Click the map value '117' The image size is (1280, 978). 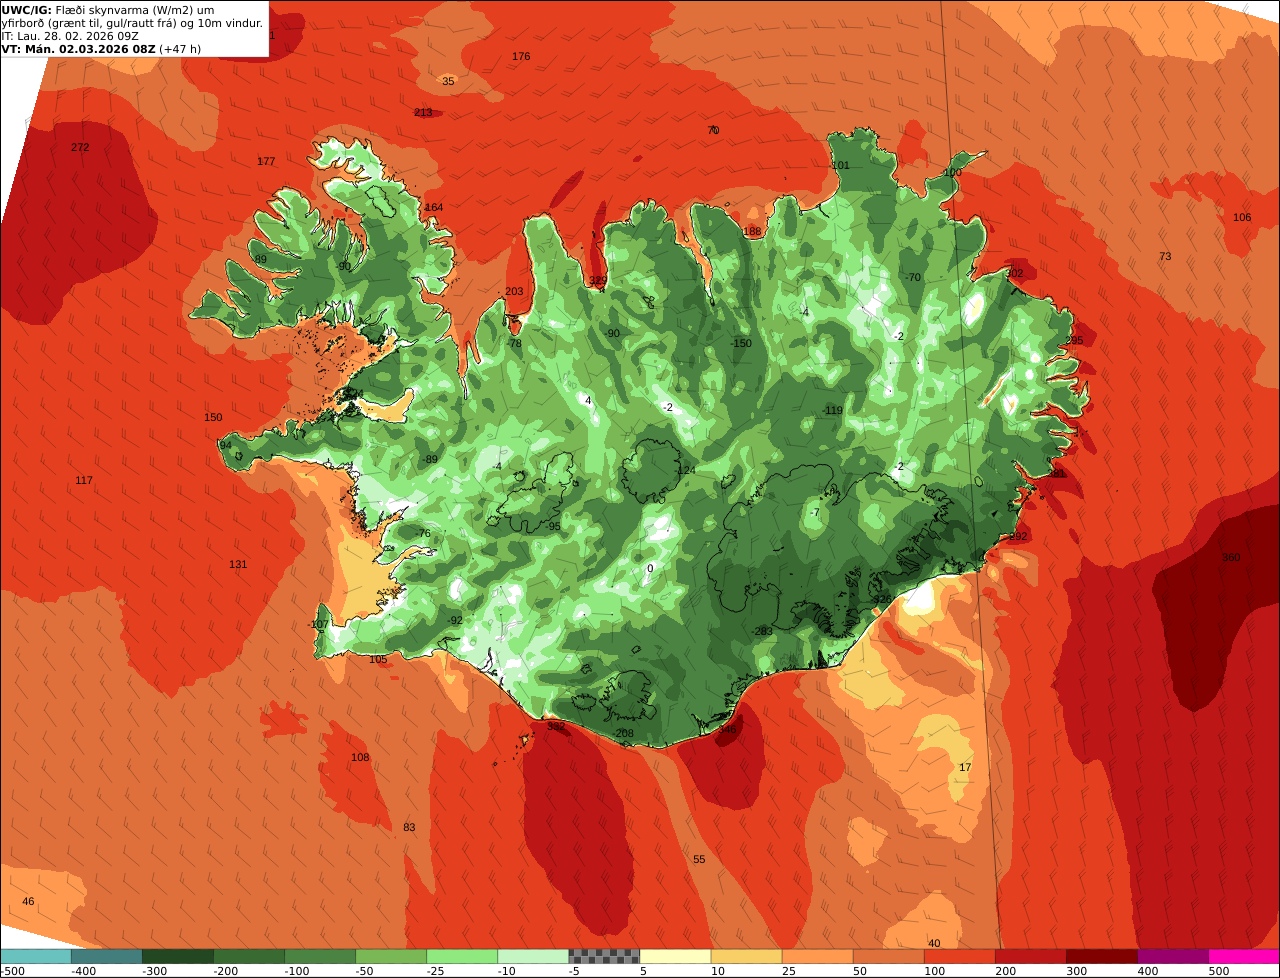[x=84, y=481]
